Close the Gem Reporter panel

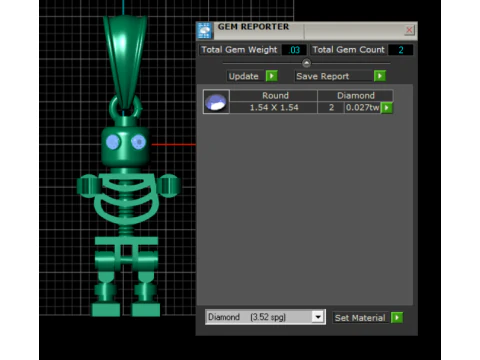point(409,30)
